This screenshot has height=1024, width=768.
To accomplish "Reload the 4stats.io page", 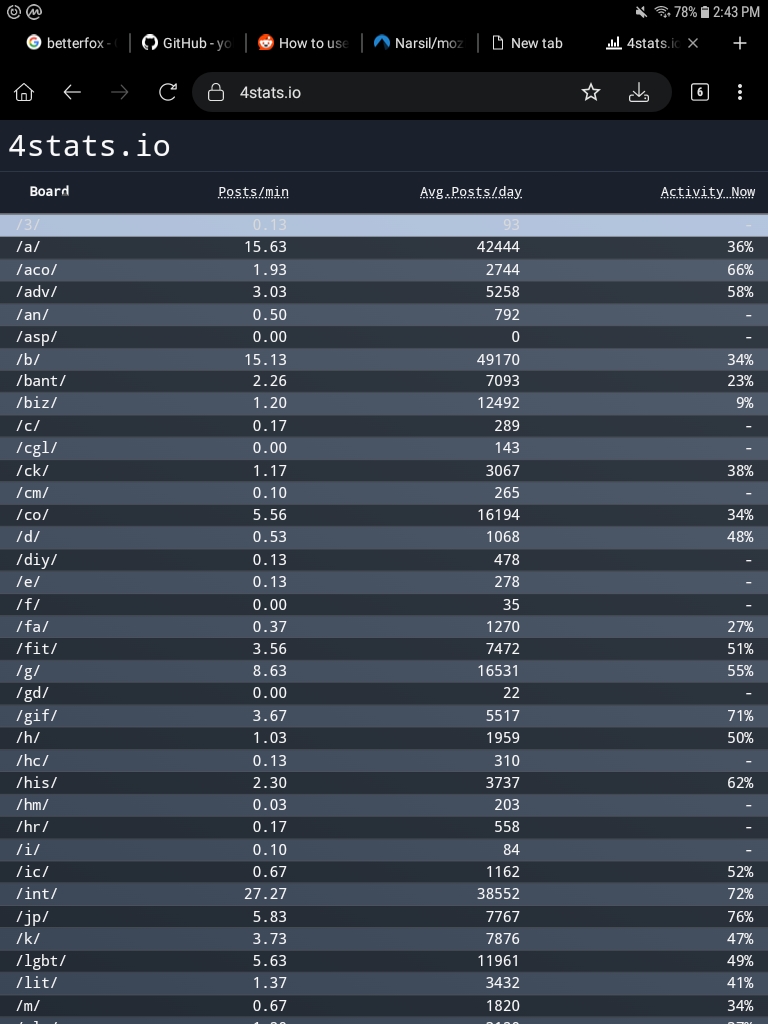I will pos(168,92).
